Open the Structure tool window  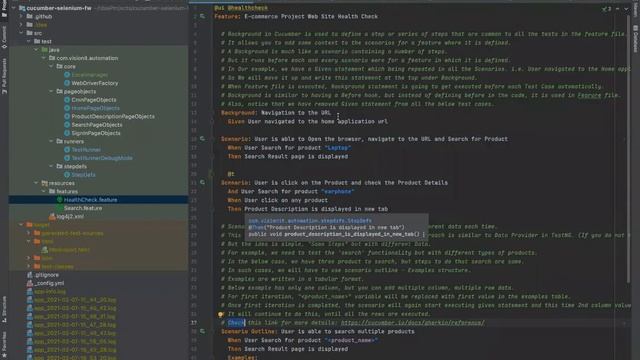(x=4, y=309)
